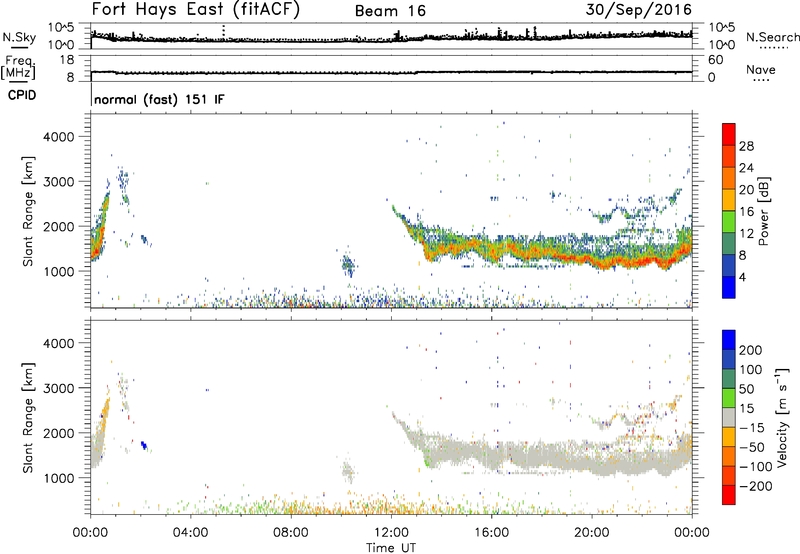Viewport: 800px width, 554px height.
Task: Click the '20:00' time tick label
Action: tap(592, 532)
